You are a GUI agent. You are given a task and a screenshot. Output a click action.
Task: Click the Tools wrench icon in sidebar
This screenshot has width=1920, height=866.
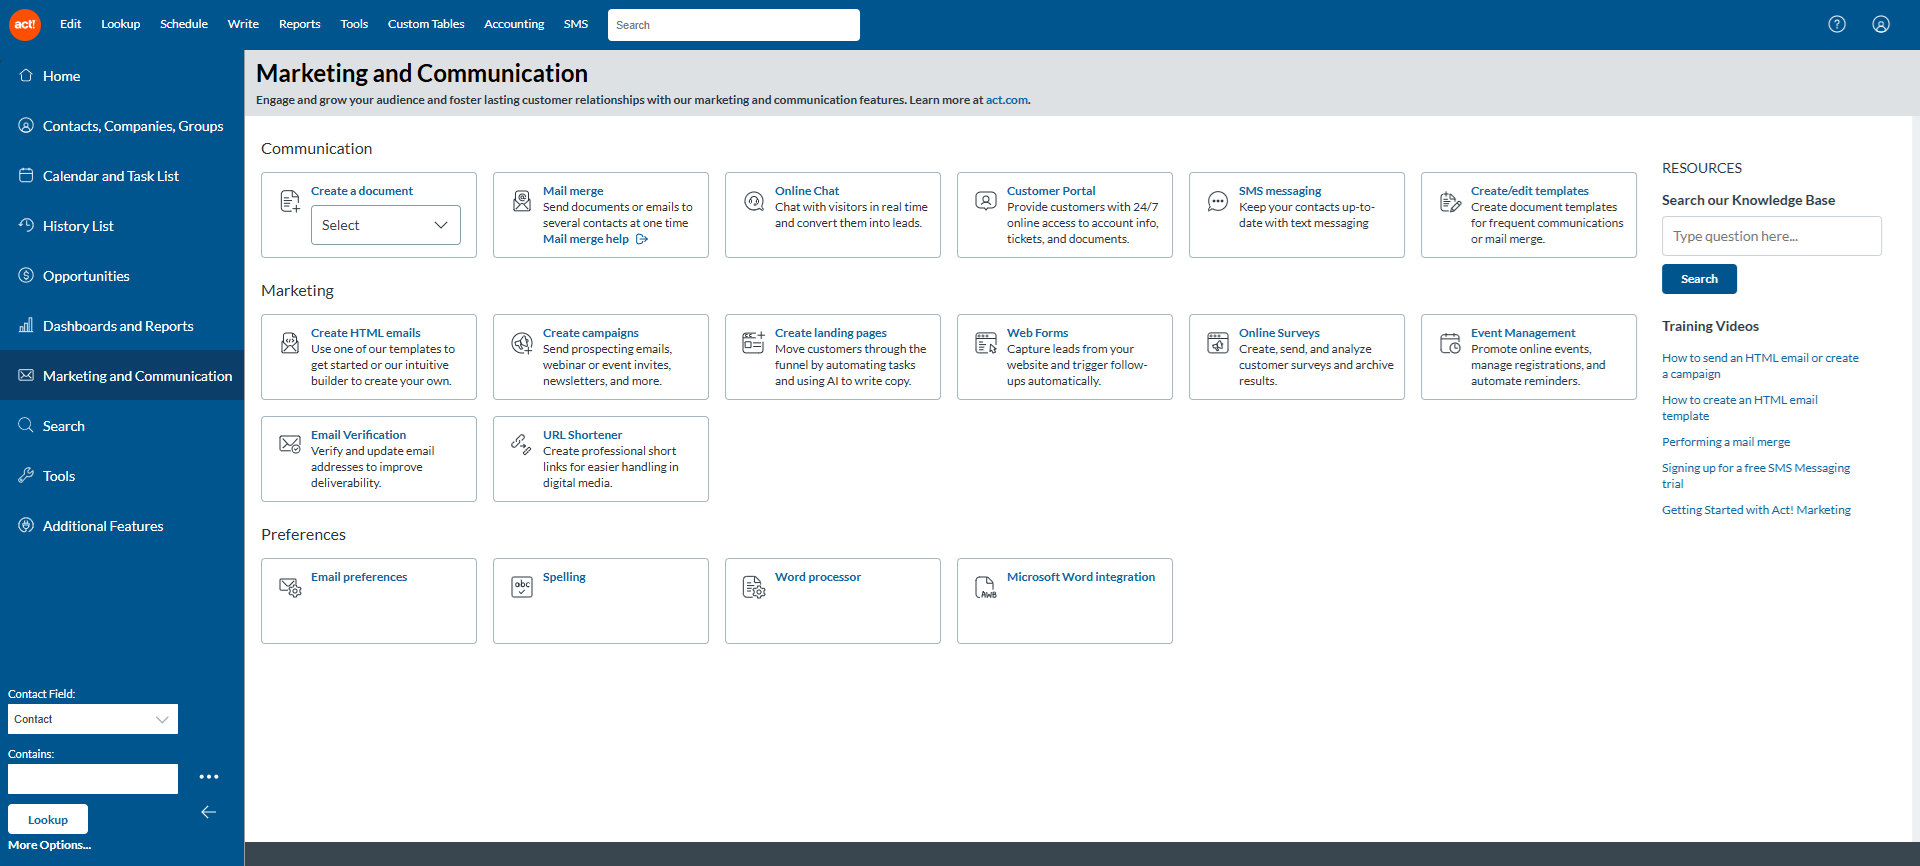[26, 475]
